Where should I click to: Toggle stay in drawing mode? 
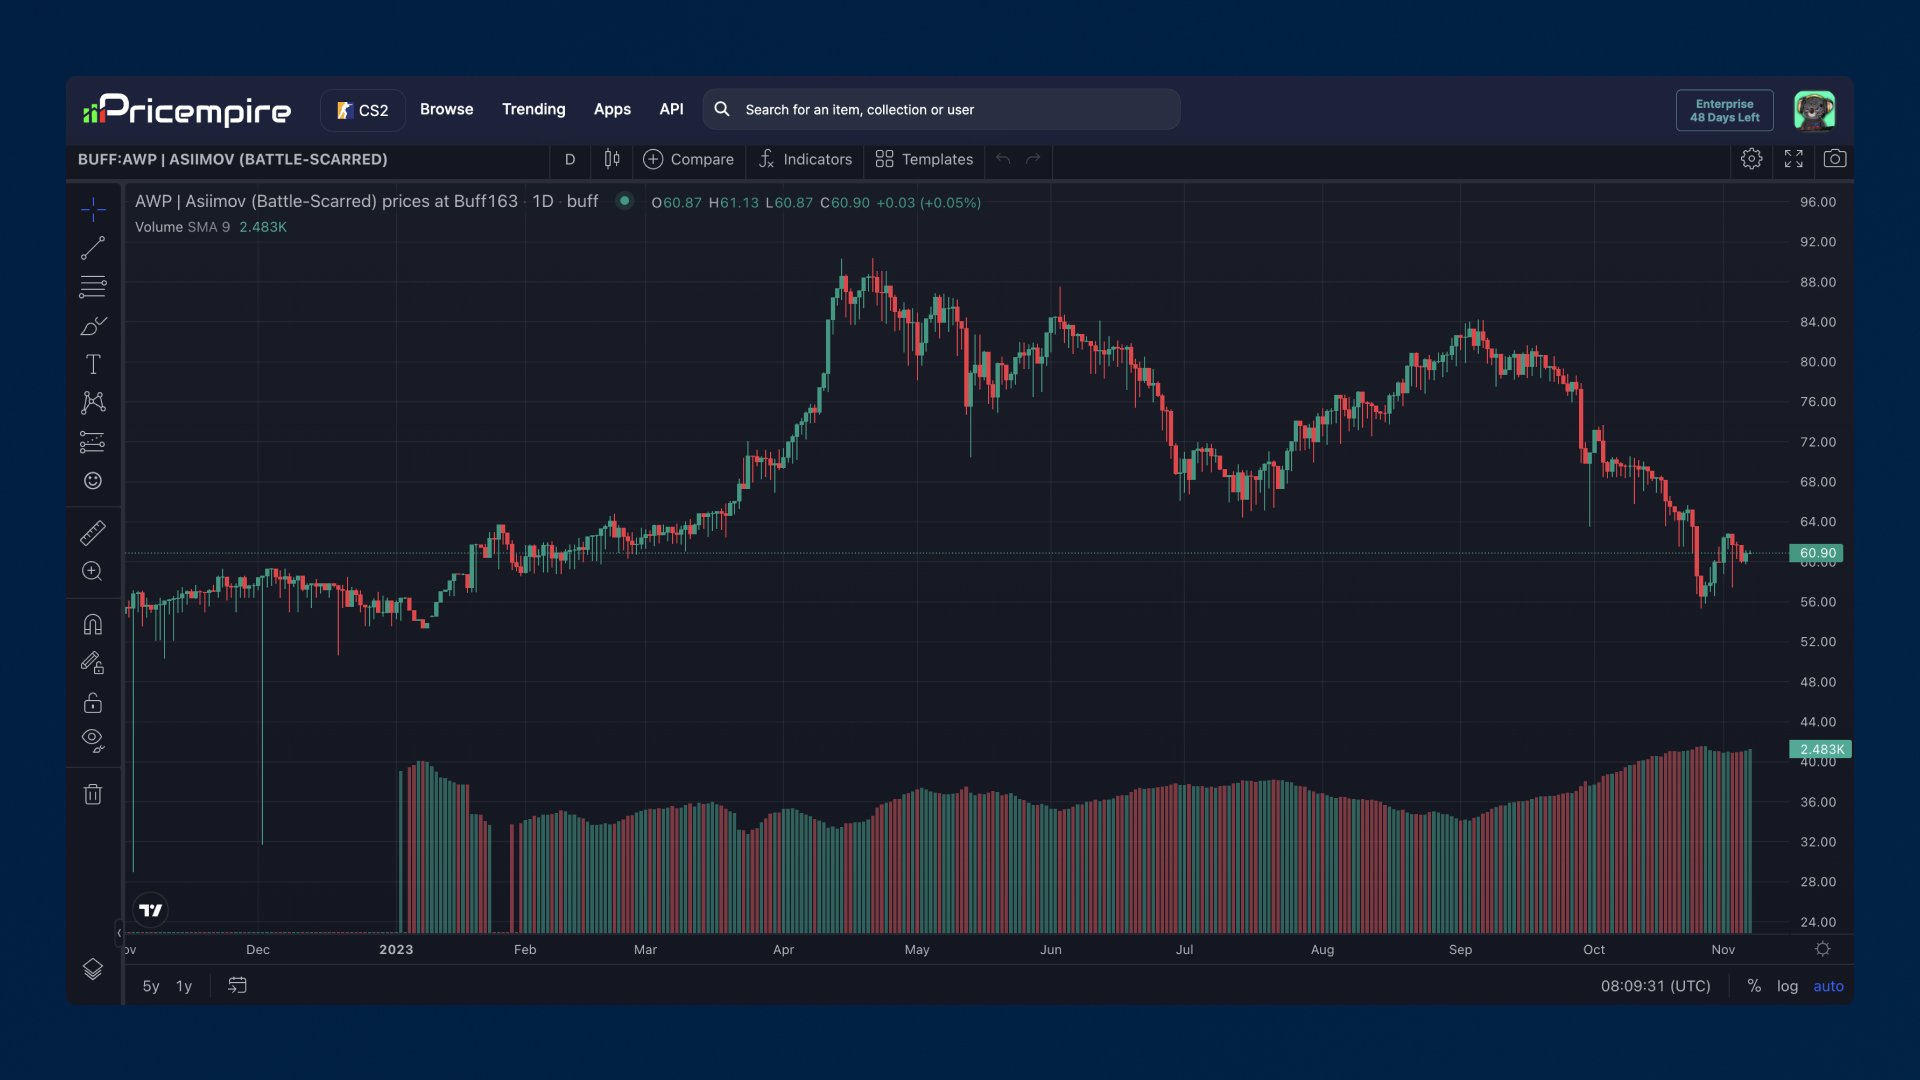pos(93,664)
